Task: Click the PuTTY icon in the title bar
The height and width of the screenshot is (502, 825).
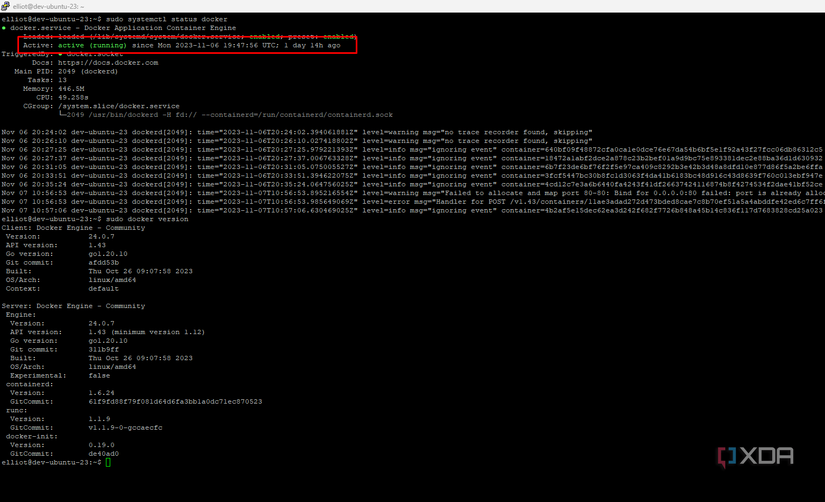Action: coord(5,6)
